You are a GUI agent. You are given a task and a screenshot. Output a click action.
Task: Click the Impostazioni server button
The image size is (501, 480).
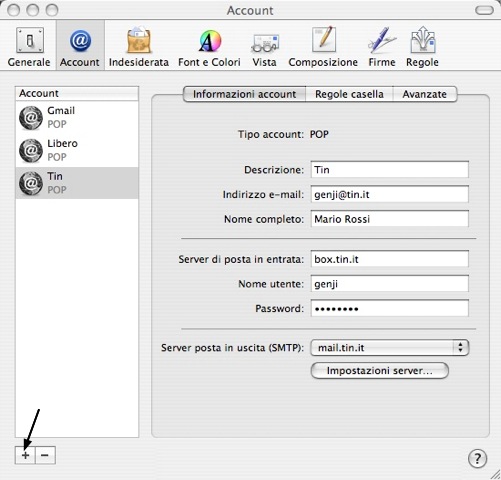click(380, 371)
